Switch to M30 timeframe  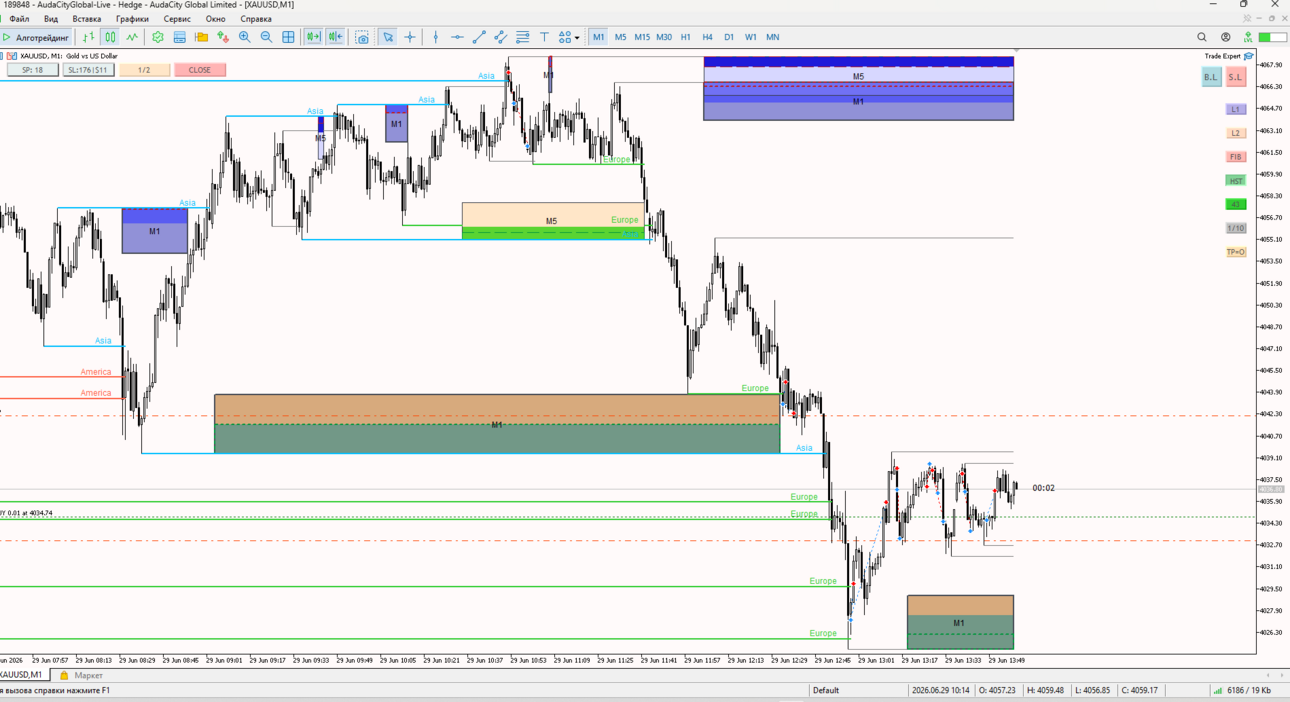pos(664,37)
